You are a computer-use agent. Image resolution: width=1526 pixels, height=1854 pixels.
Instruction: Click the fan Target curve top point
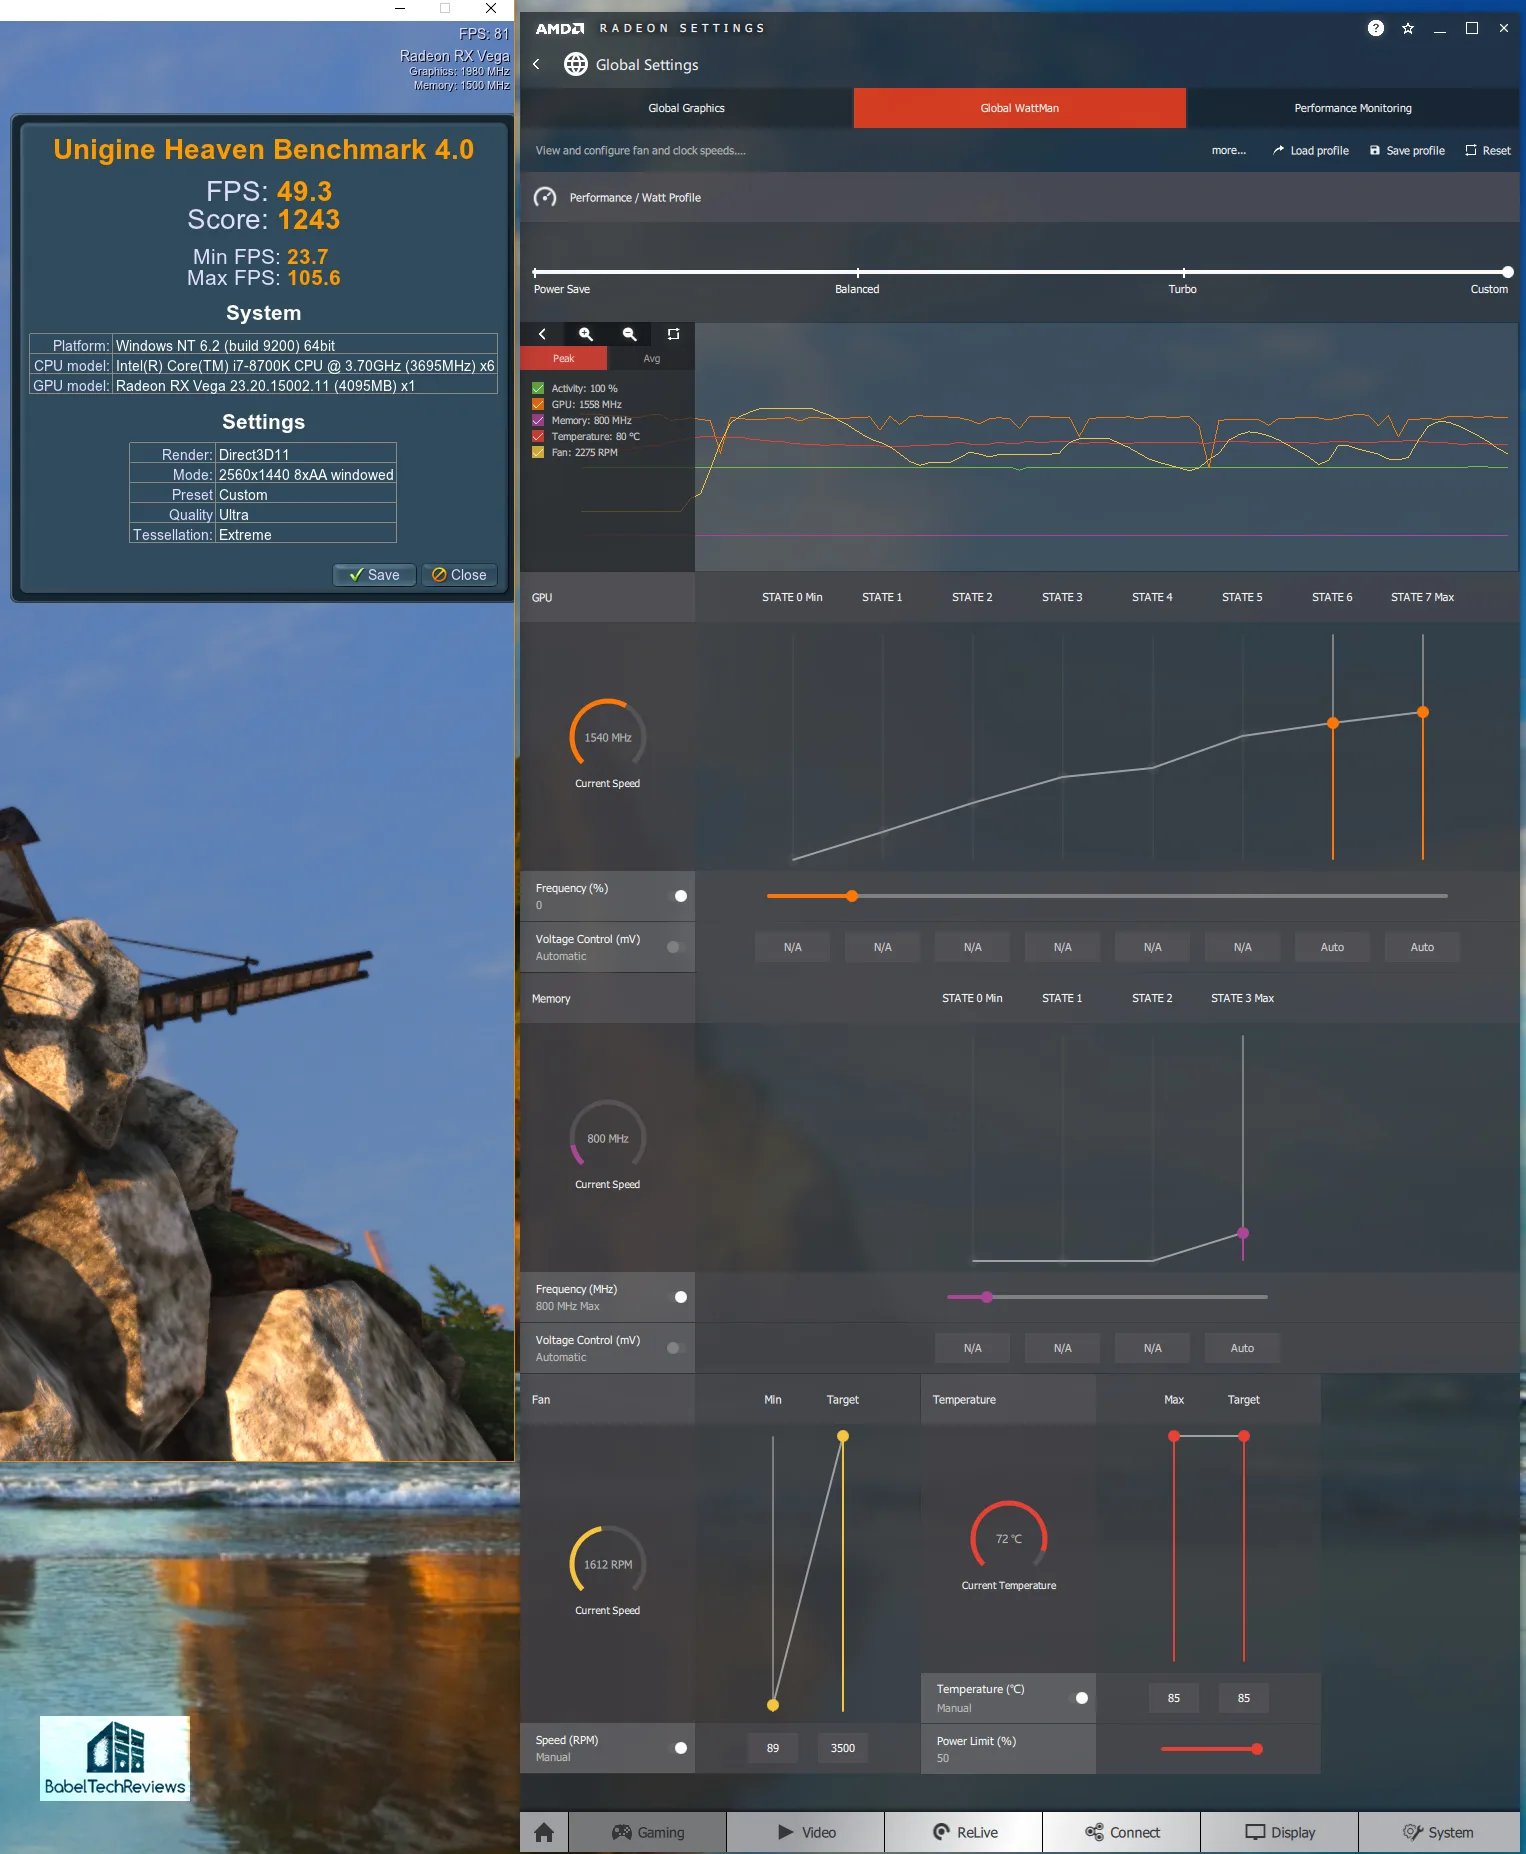843,1436
